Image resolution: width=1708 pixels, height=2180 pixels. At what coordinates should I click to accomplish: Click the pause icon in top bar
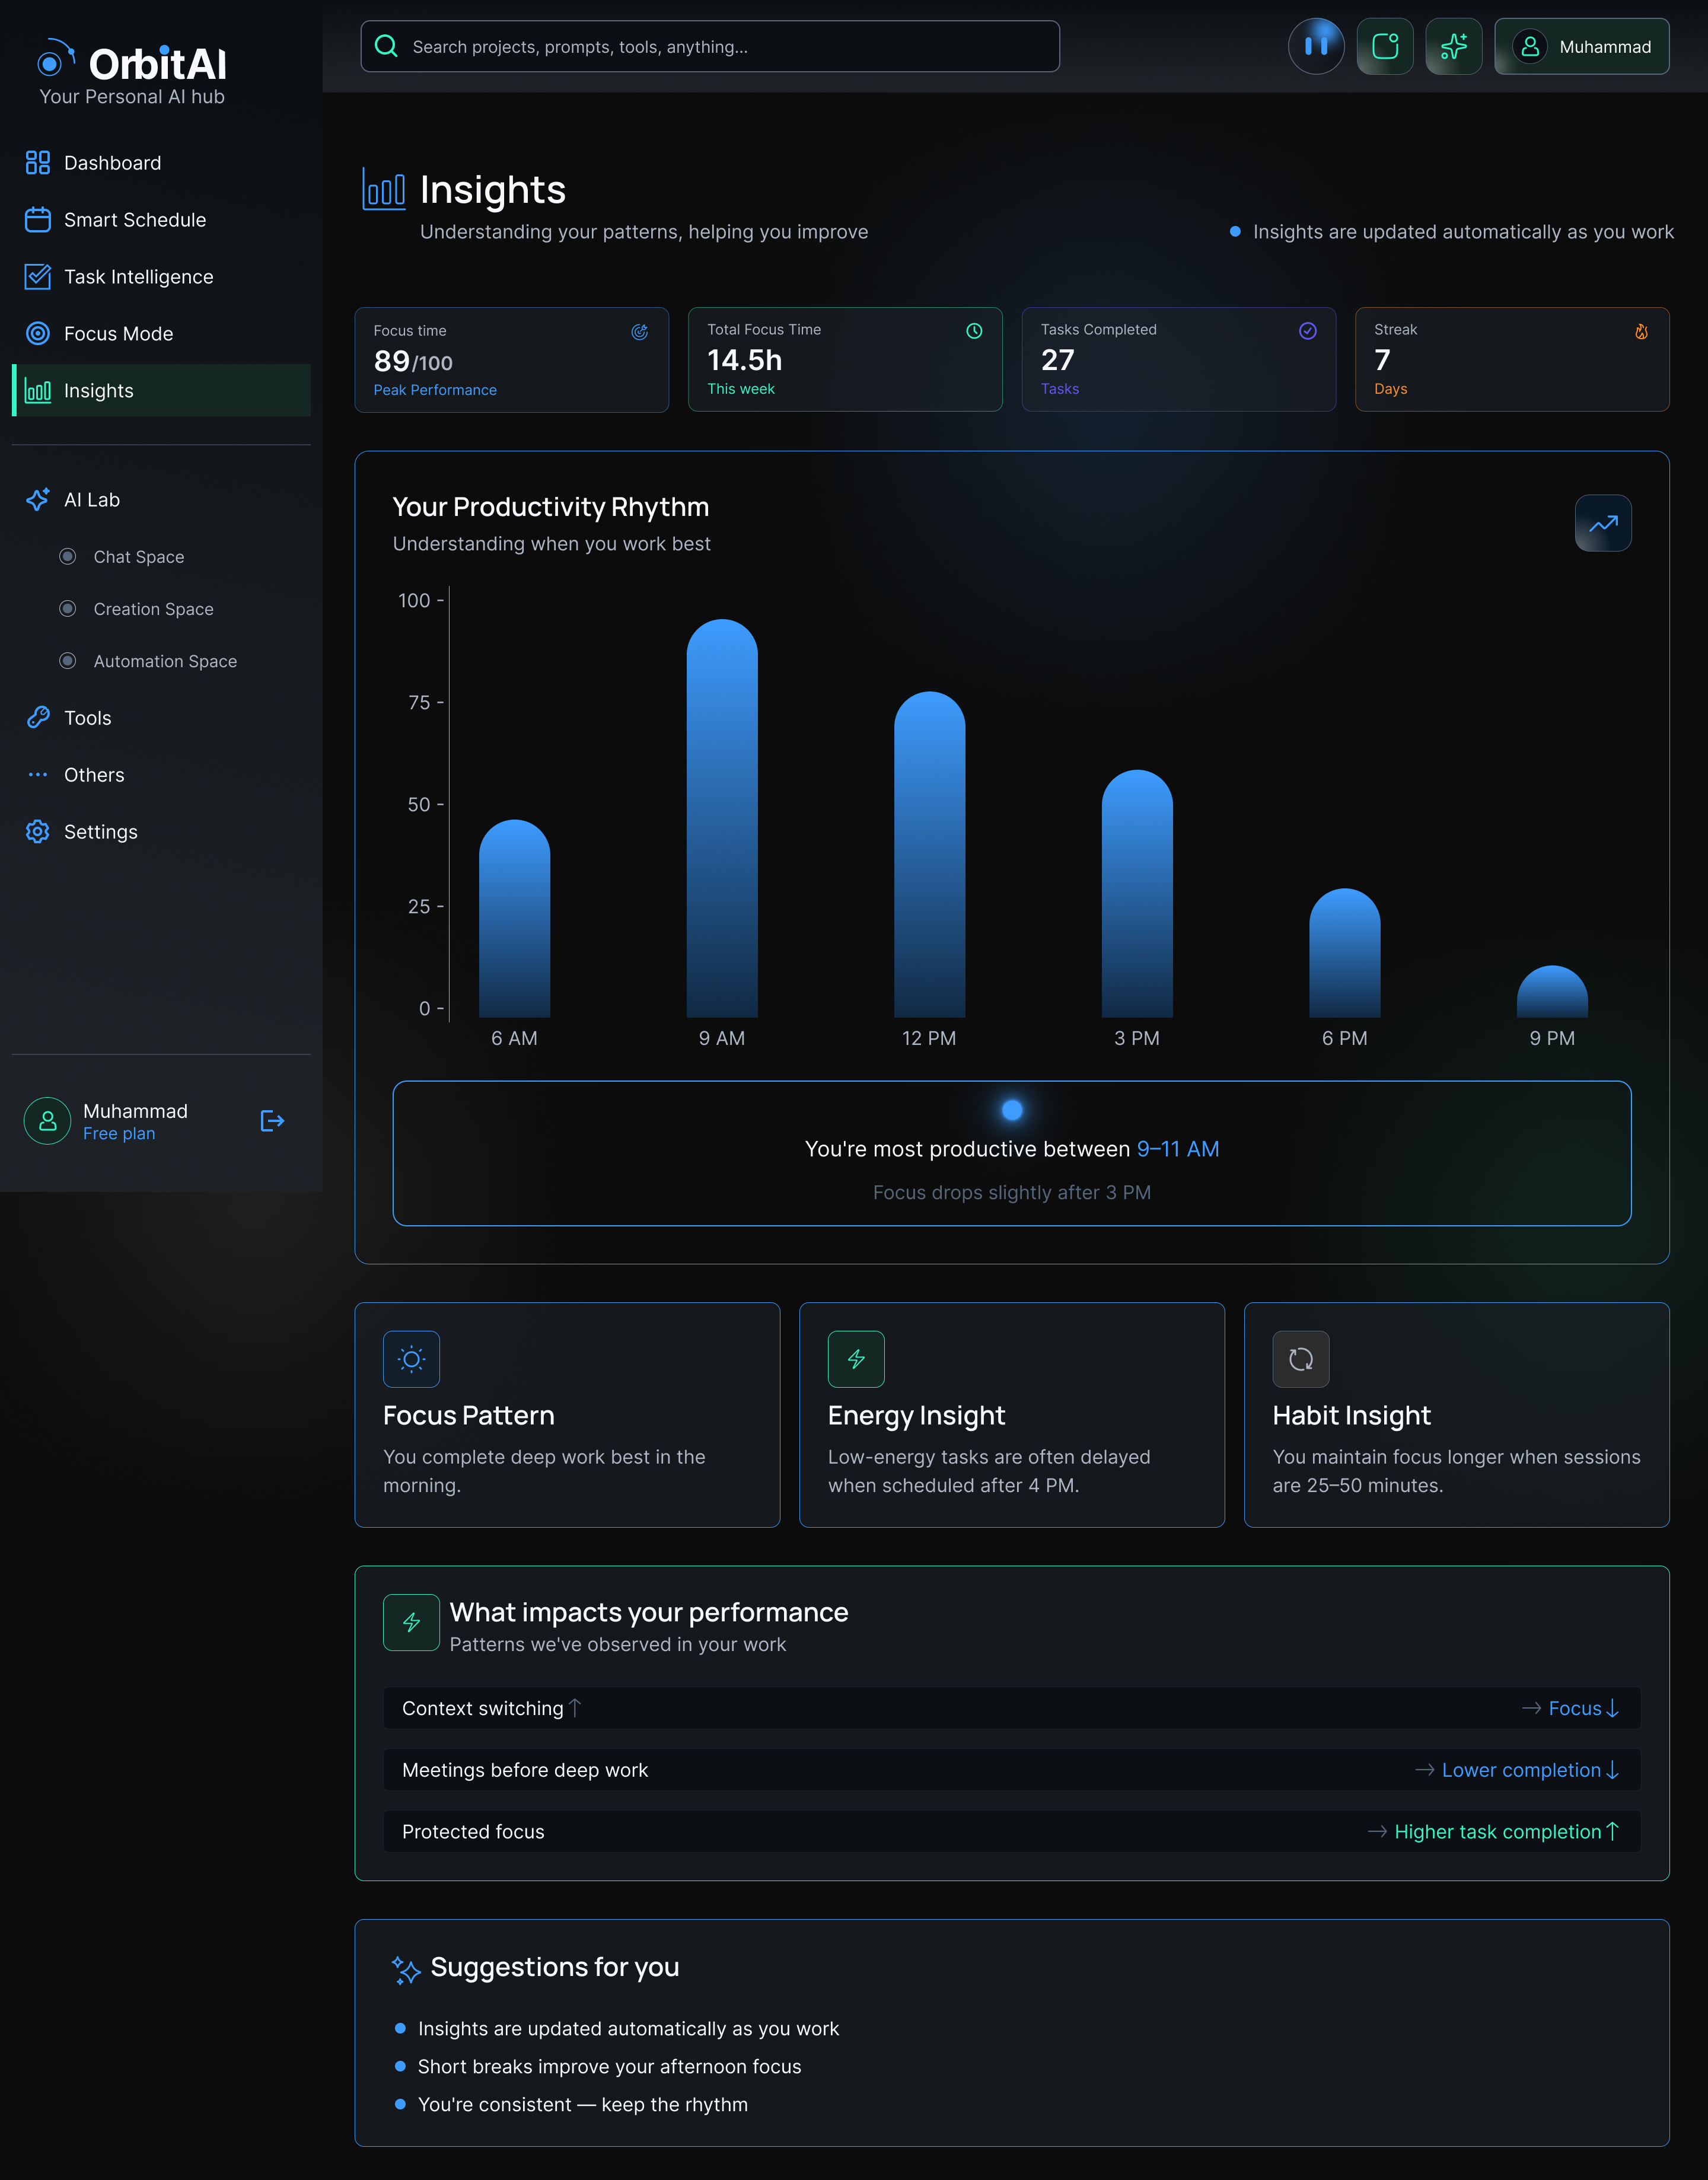coord(1316,46)
